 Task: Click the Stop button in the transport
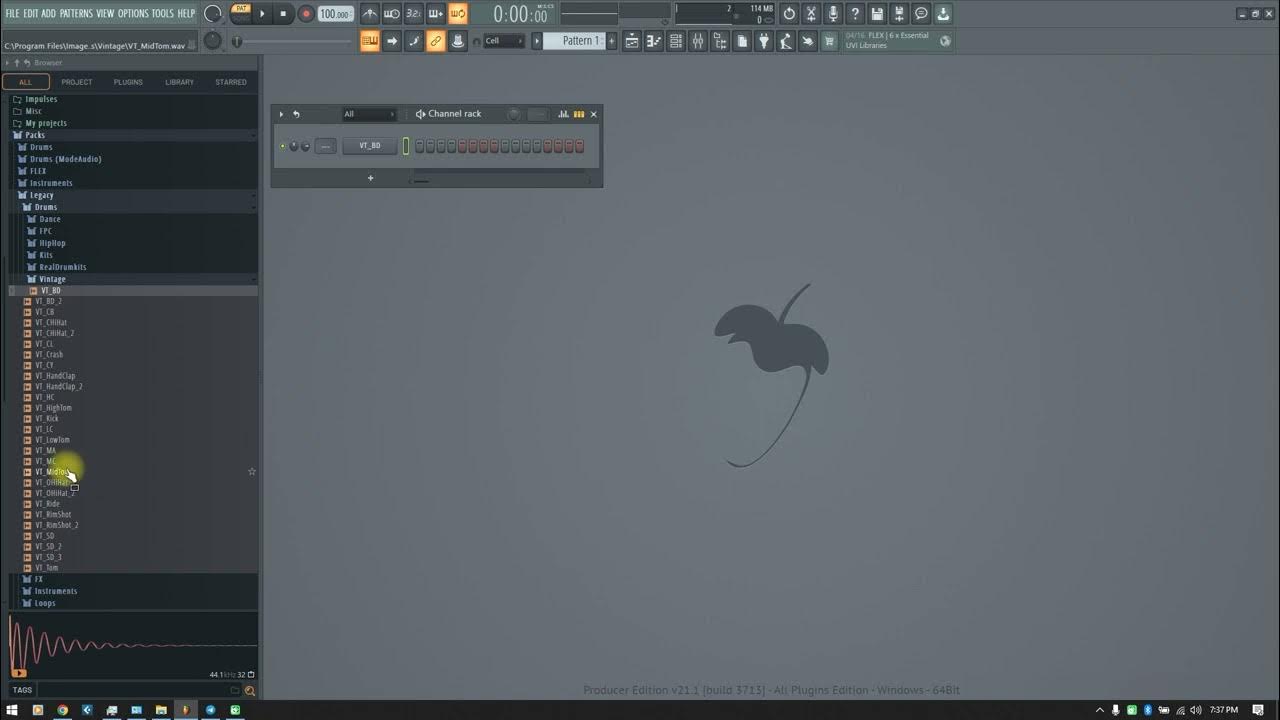[284, 14]
